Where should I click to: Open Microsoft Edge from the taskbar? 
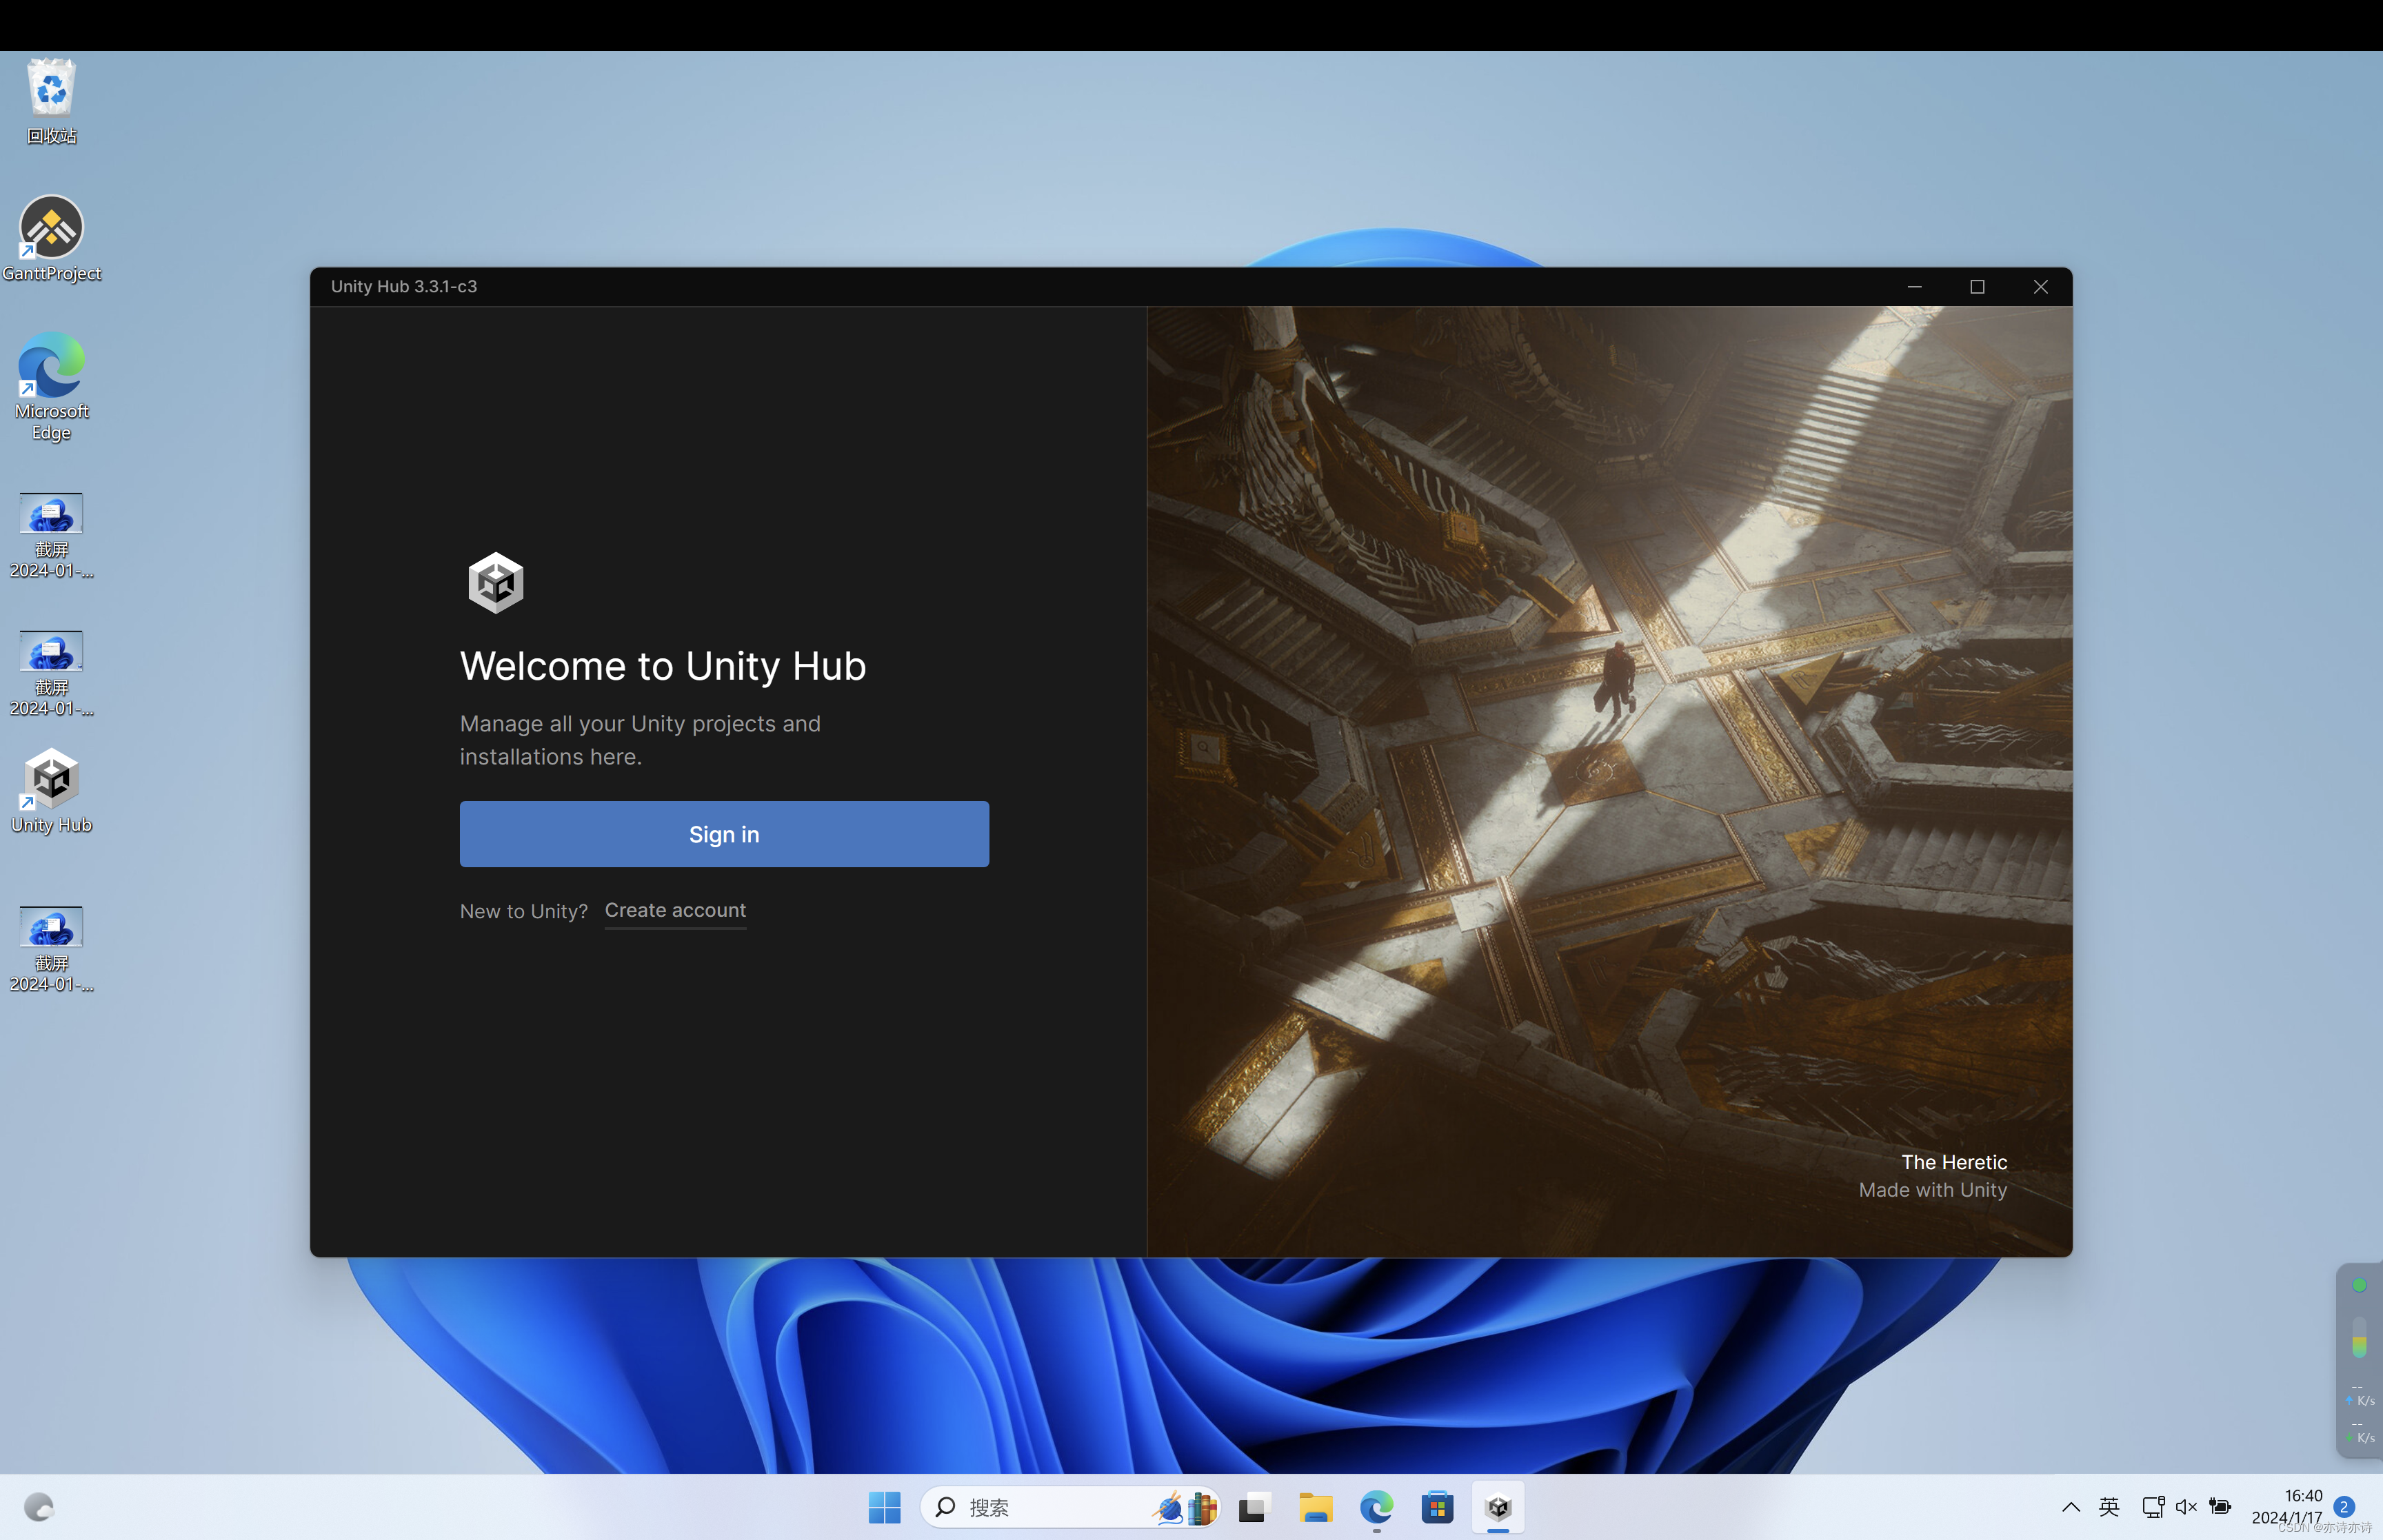click(1377, 1507)
